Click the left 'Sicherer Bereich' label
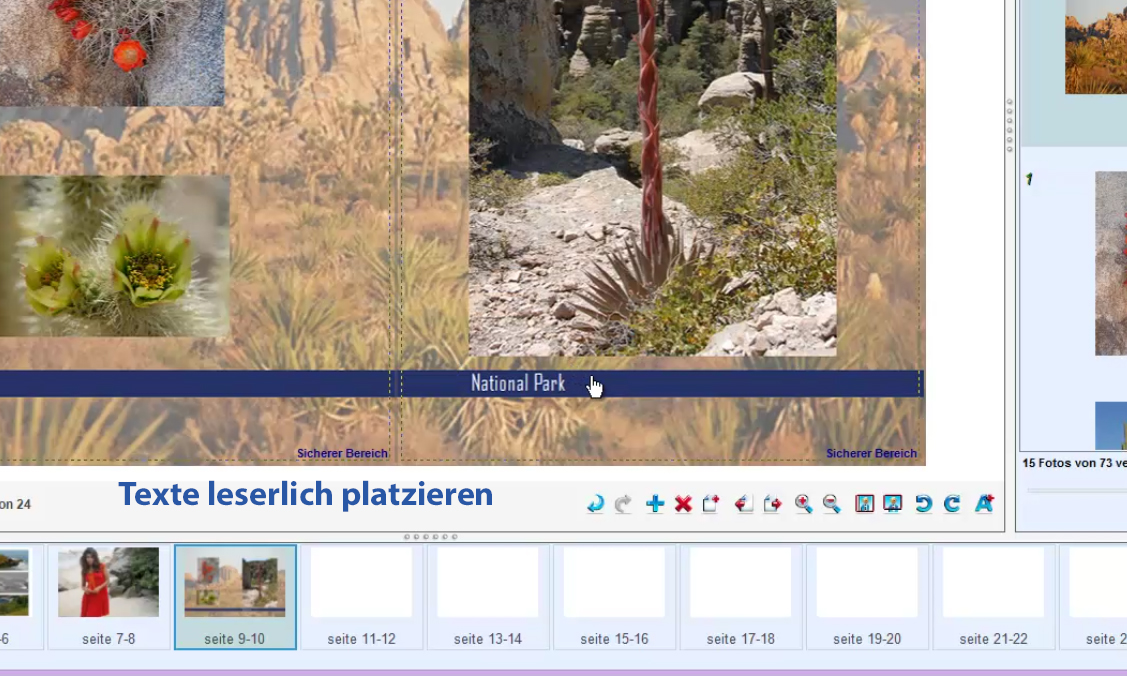 click(342, 453)
